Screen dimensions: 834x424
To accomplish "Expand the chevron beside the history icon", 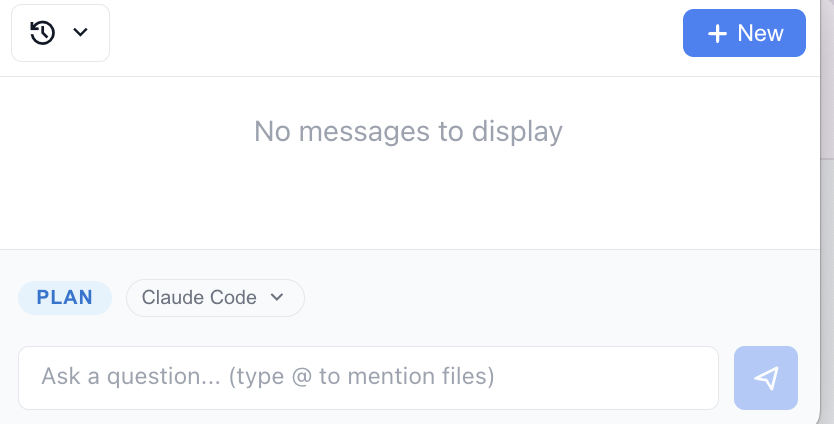I will coord(81,33).
